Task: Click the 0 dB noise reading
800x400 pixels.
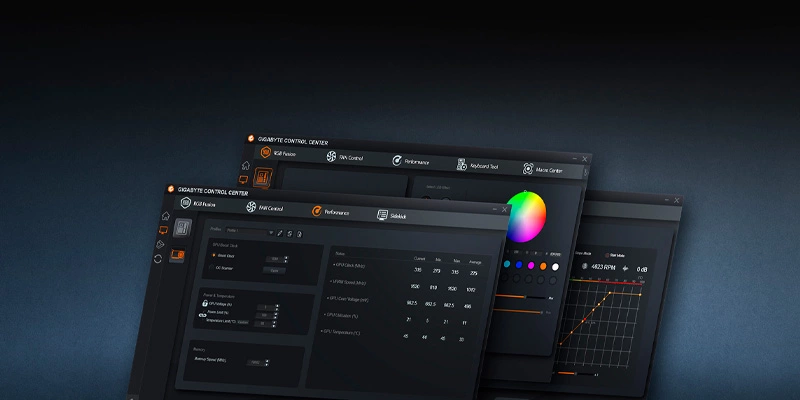Action: (641, 269)
